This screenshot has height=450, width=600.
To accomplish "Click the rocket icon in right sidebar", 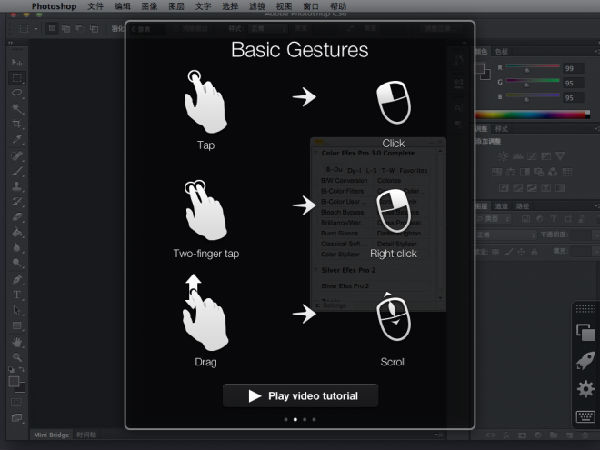I will [x=586, y=361].
